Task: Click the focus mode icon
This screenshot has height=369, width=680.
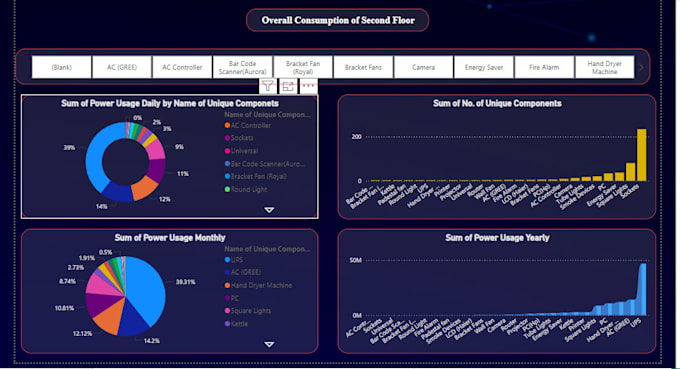Action: [288, 86]
